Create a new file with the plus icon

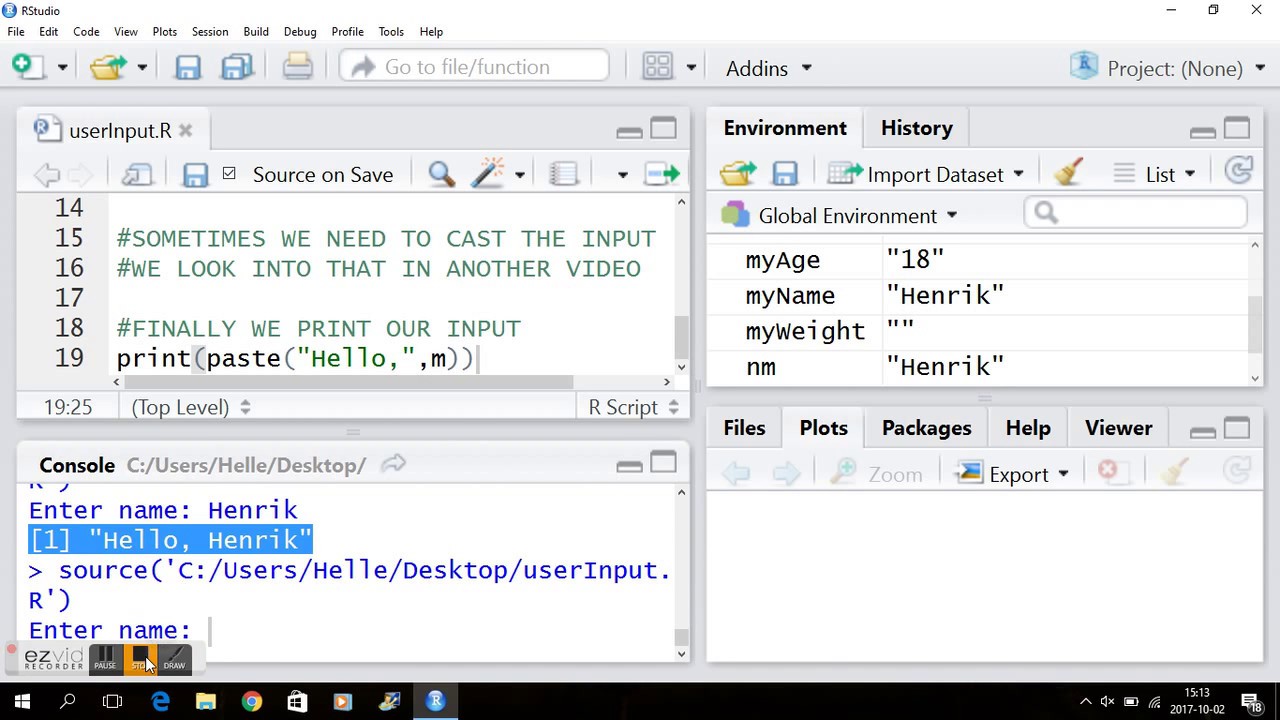27,67
